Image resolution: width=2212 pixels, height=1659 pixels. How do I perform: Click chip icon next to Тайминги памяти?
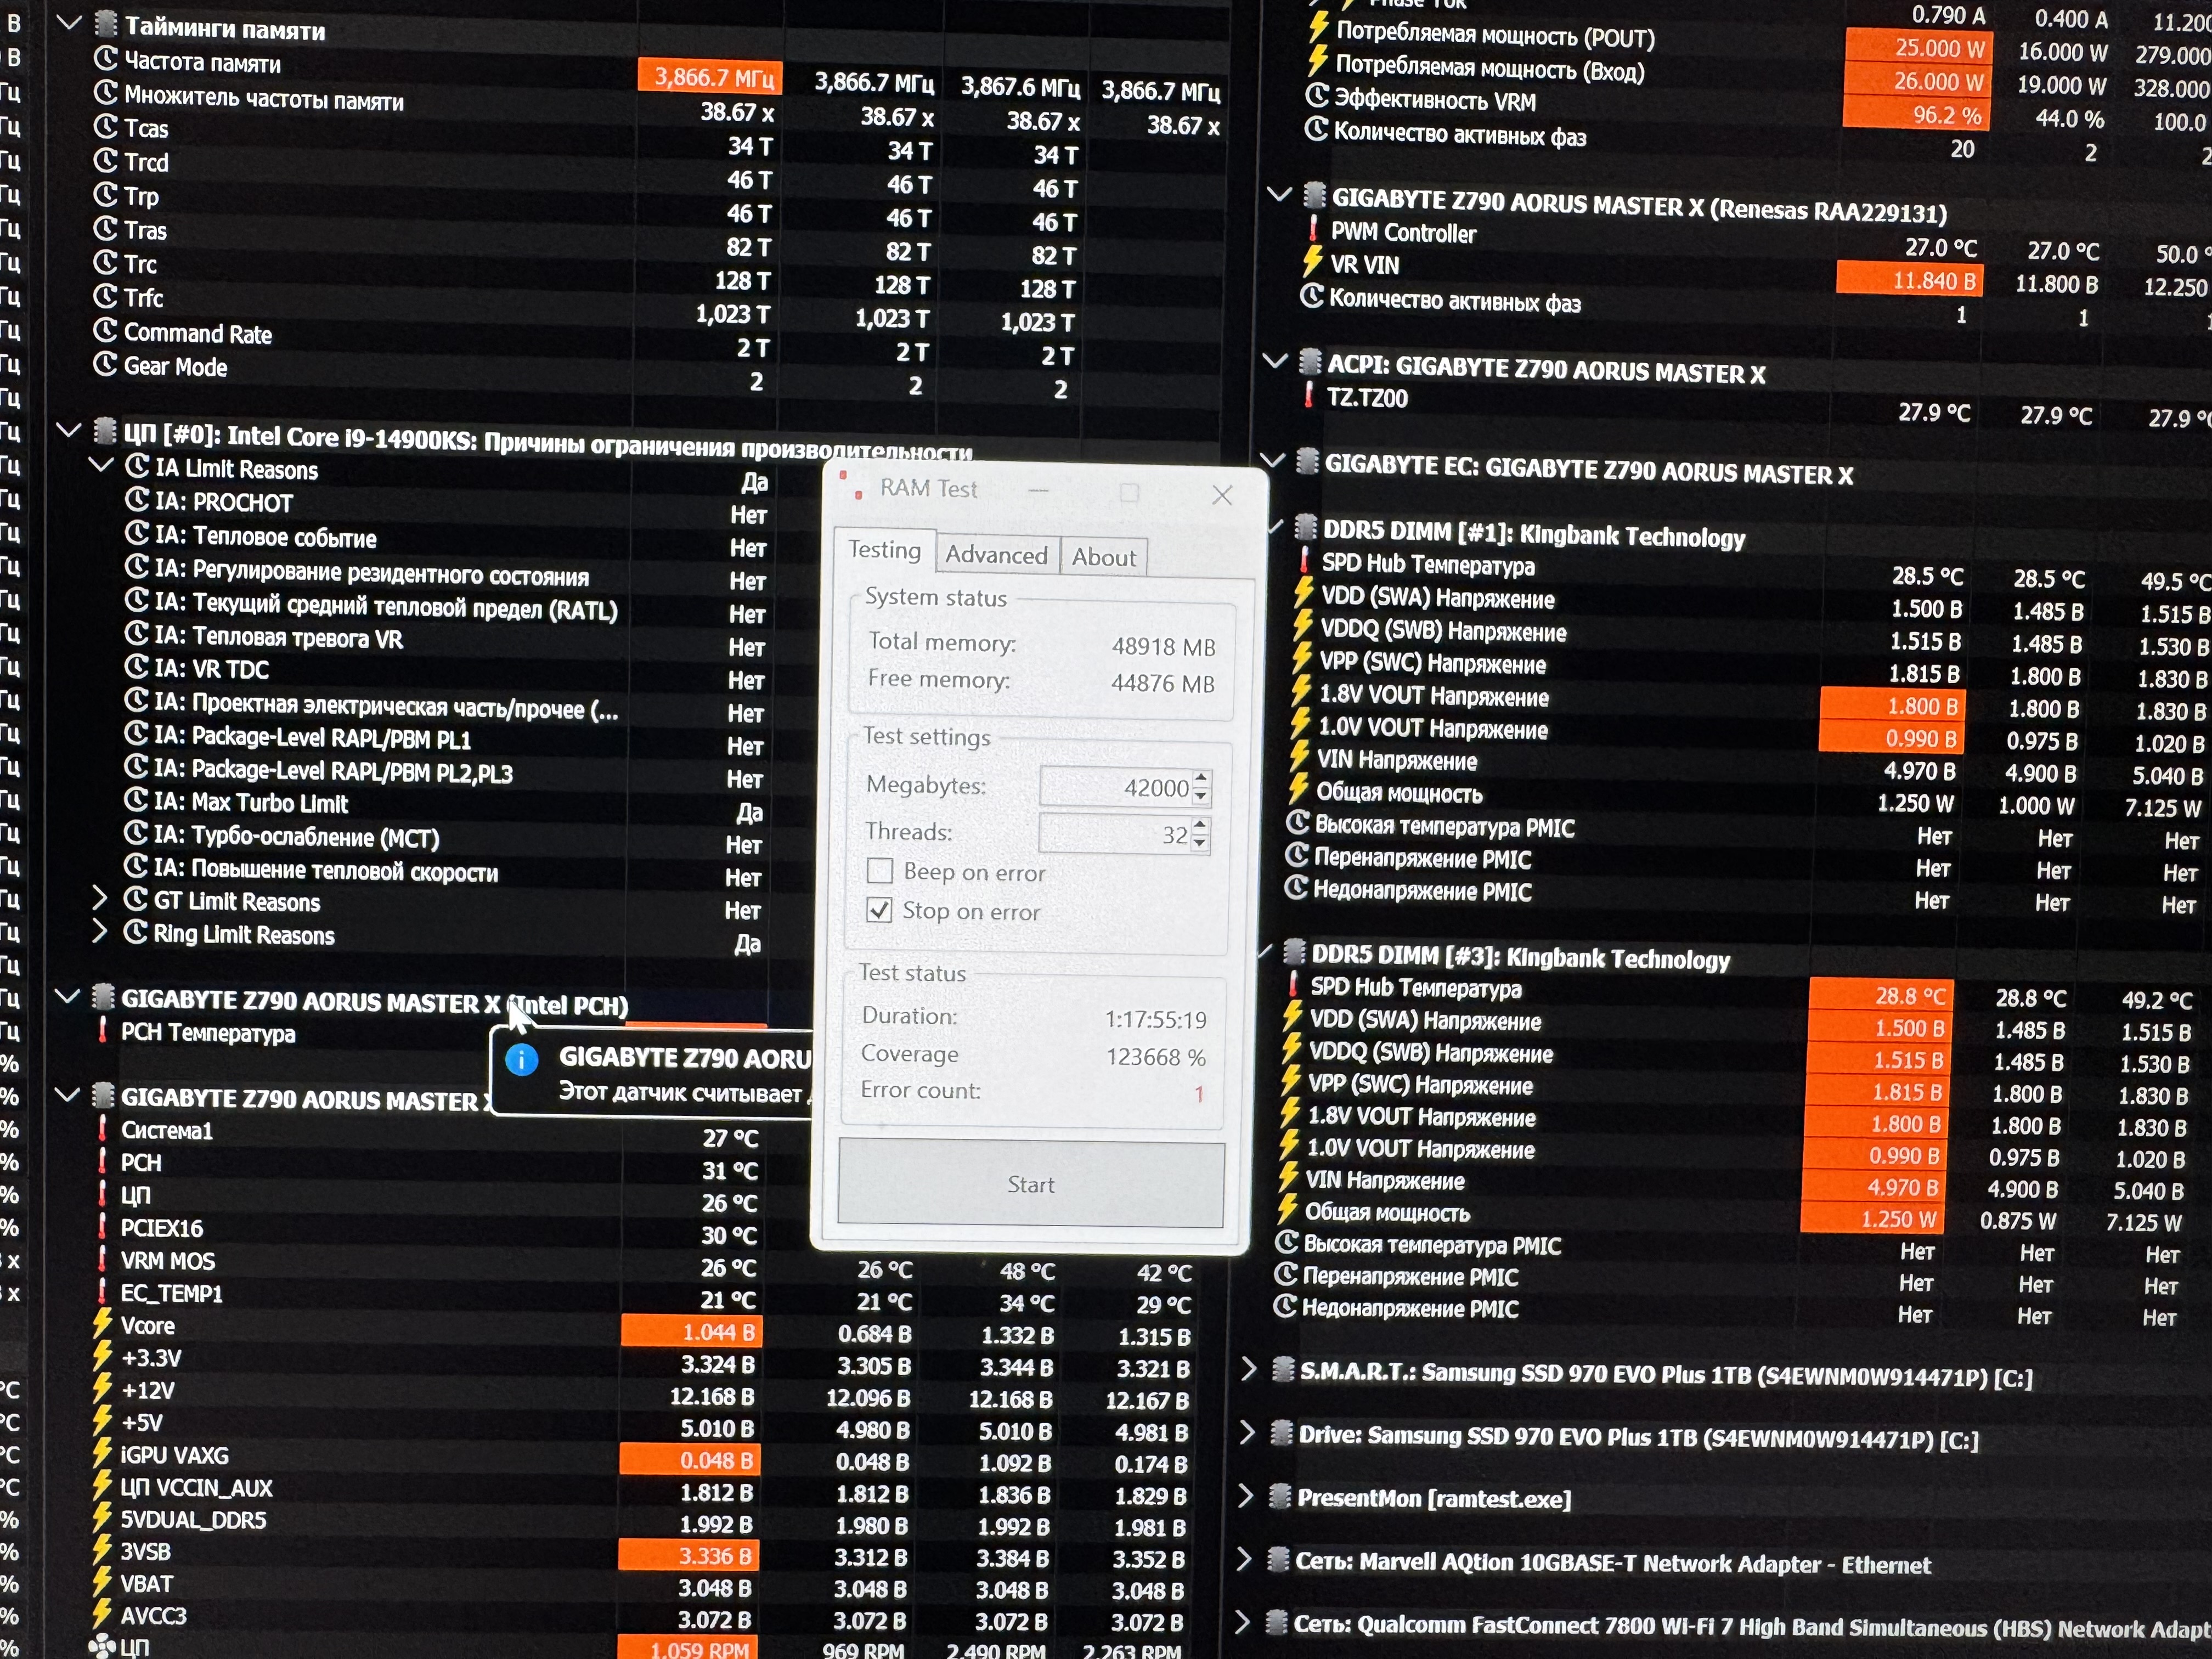click(x=105, y=24)
